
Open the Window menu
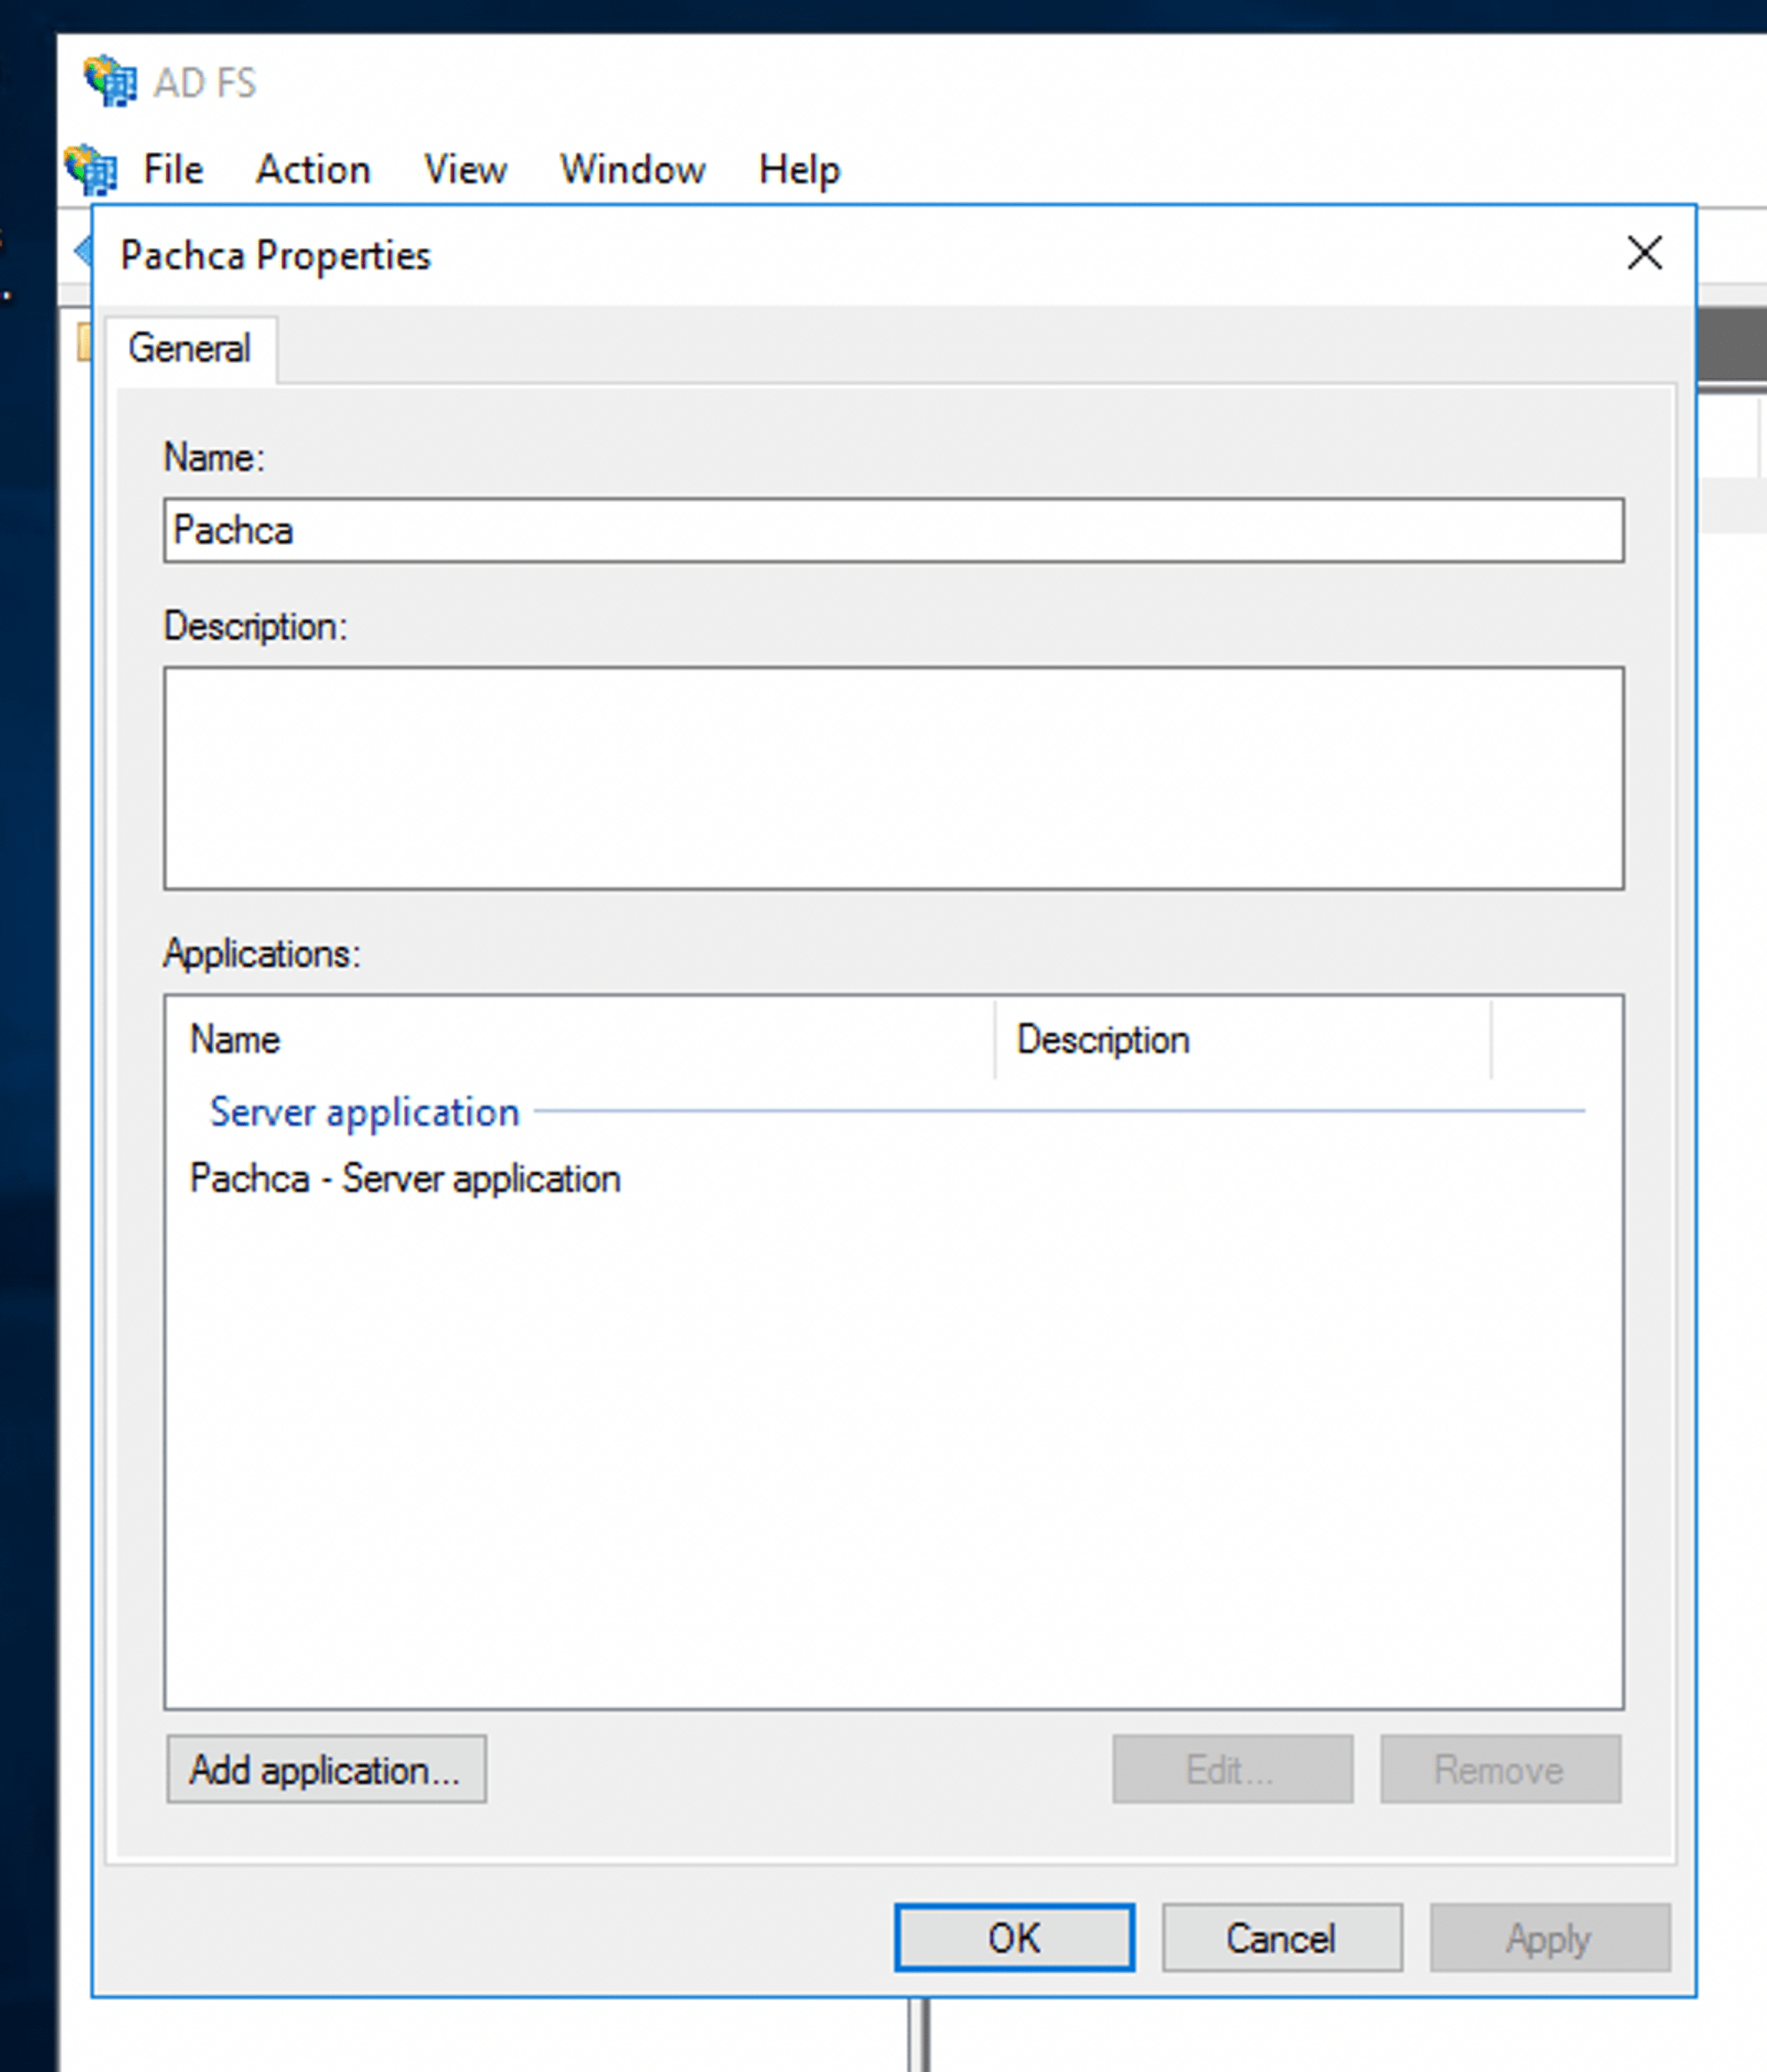tap(632, 169)
